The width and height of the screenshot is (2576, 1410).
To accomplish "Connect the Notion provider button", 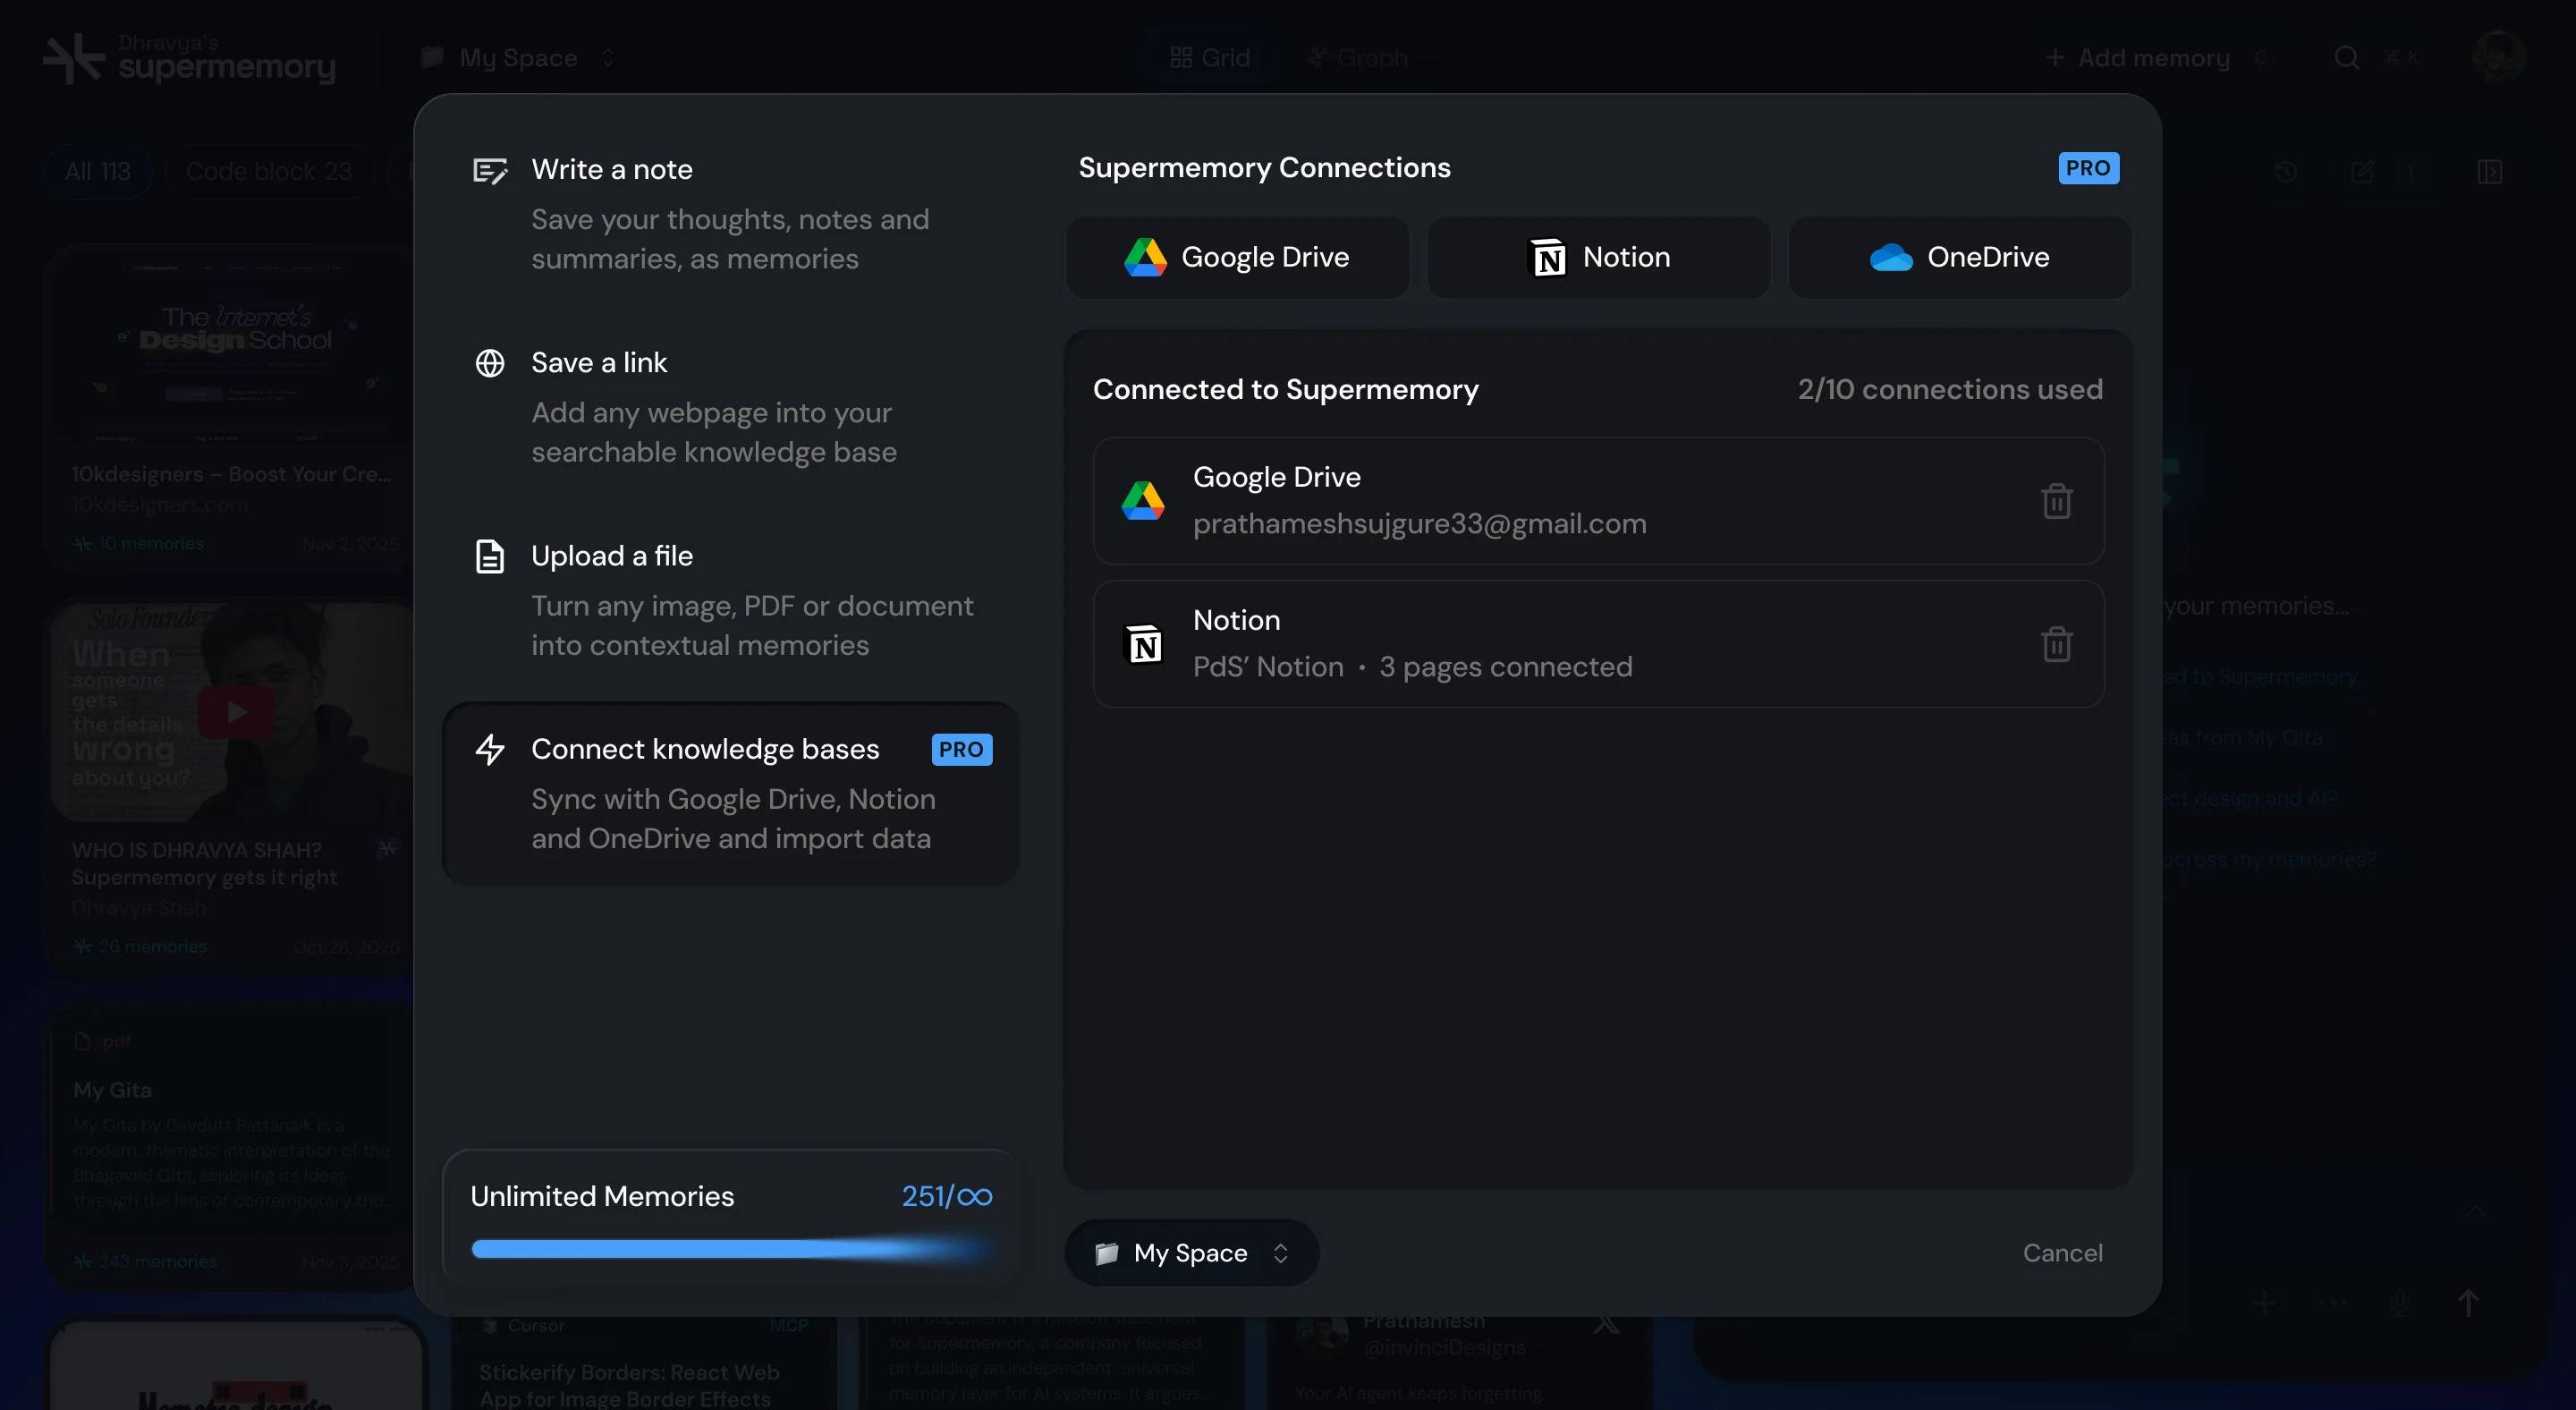I will click(x=1598, y=257).
